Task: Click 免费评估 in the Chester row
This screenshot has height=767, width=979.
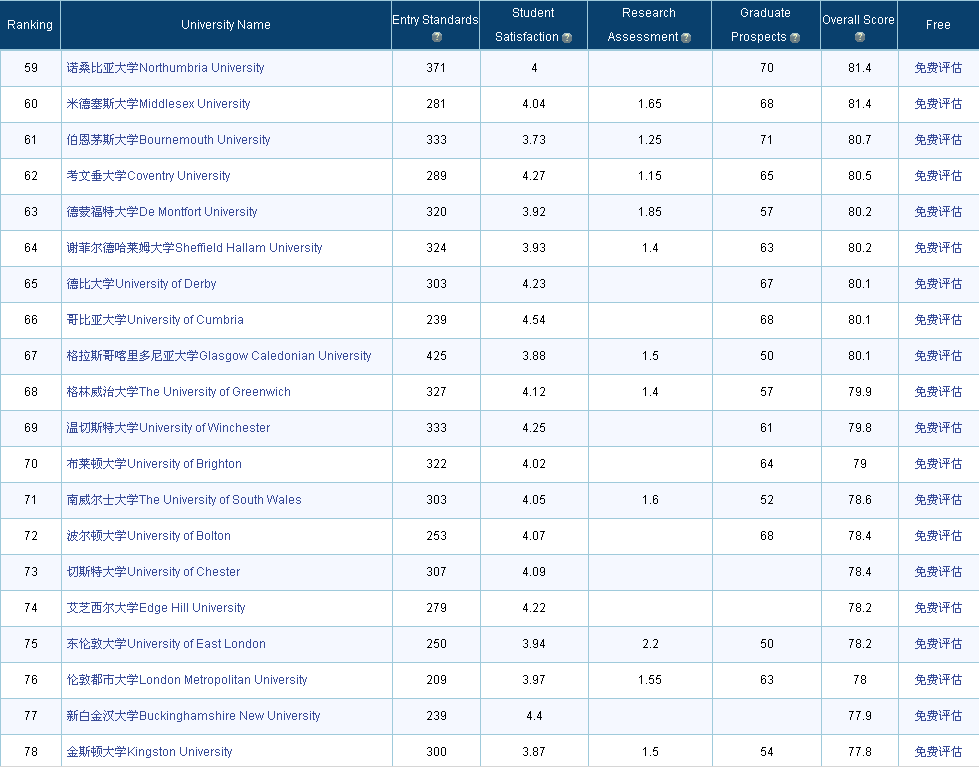Action: click(938, 572)
